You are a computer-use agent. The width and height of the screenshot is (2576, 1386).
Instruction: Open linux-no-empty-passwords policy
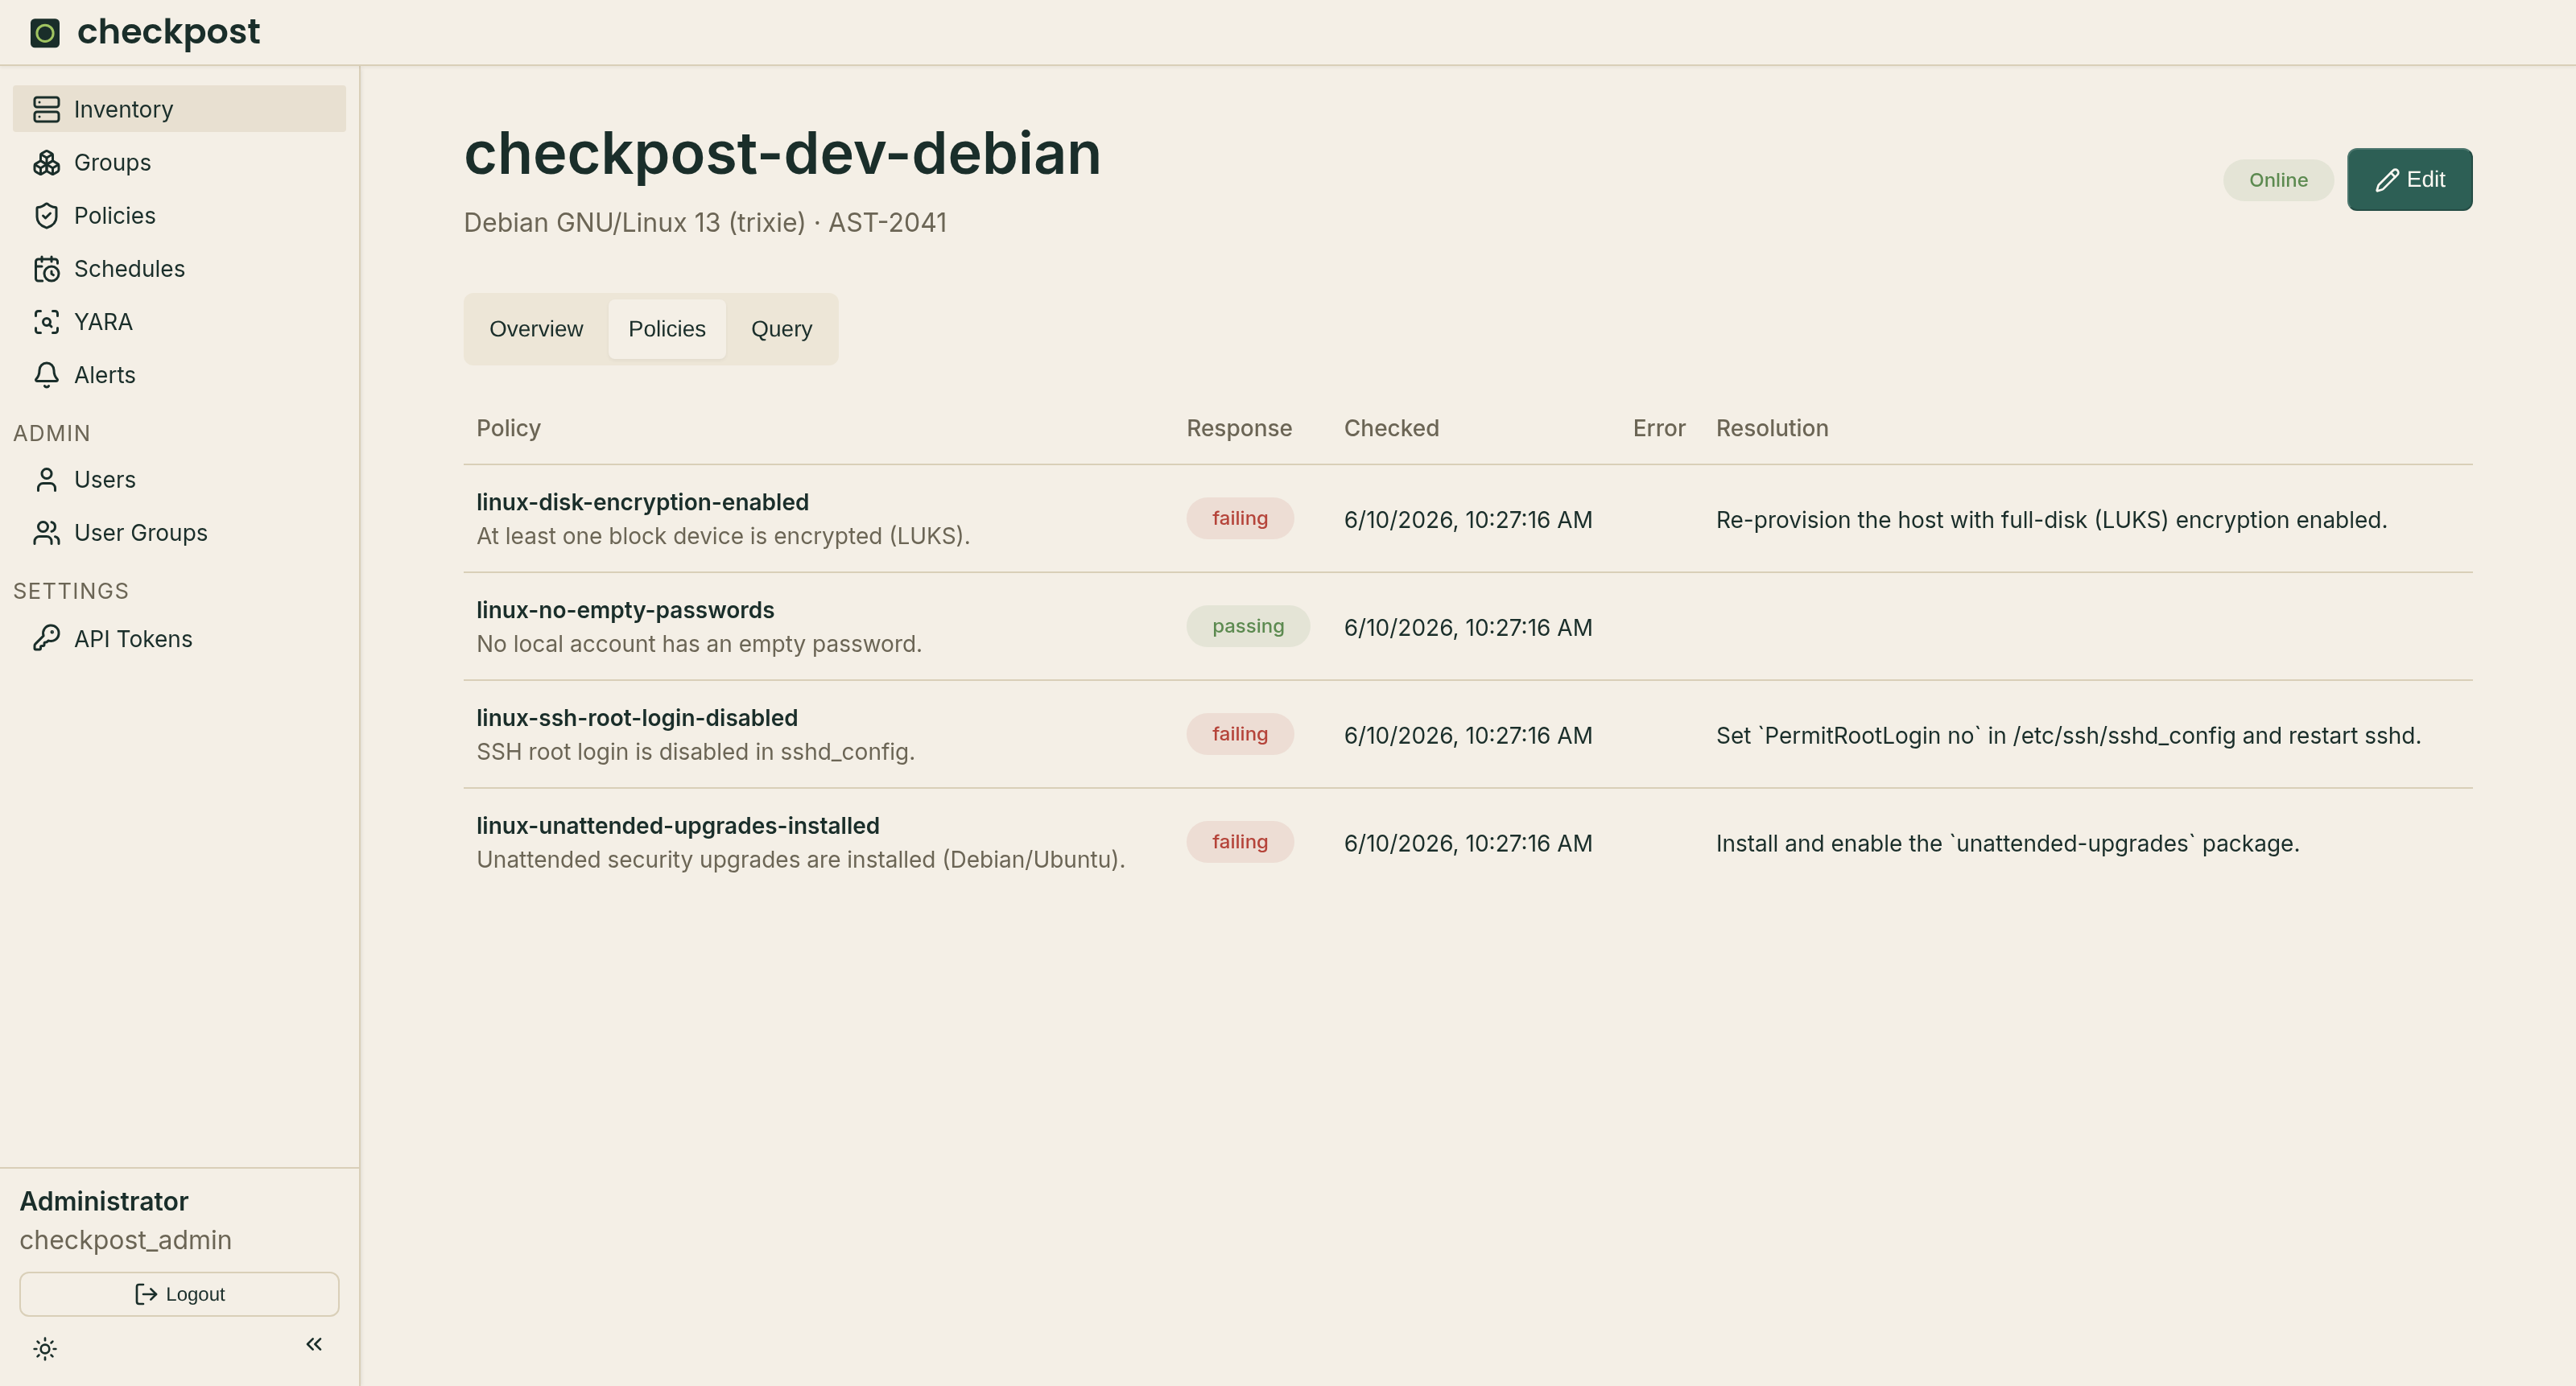tap(625, 610)
